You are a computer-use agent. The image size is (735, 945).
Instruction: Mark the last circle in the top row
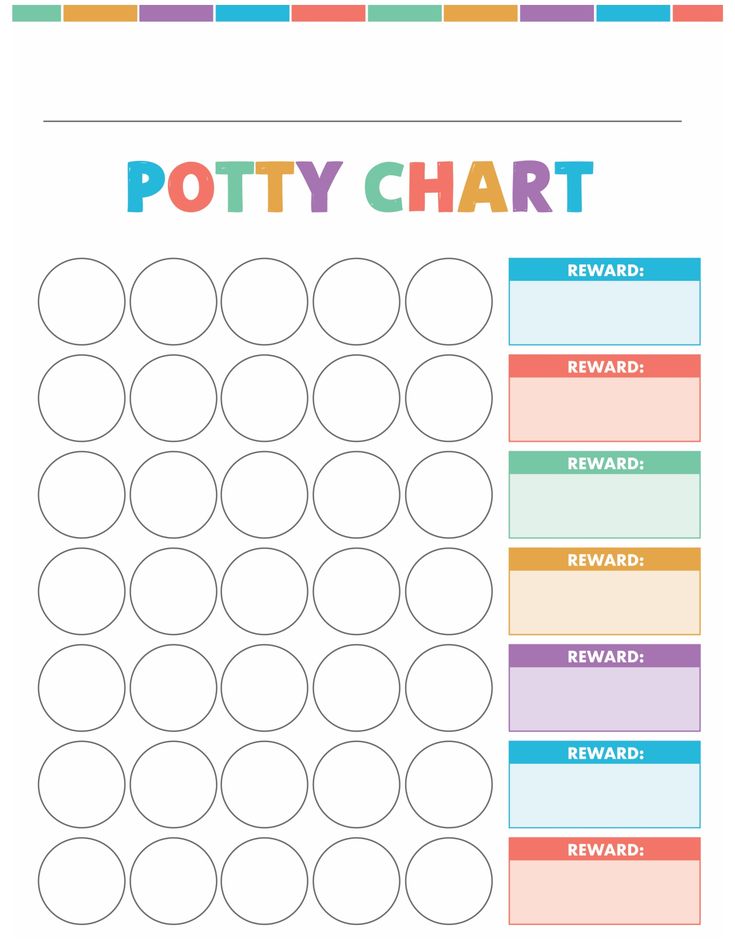coord(449,302)
